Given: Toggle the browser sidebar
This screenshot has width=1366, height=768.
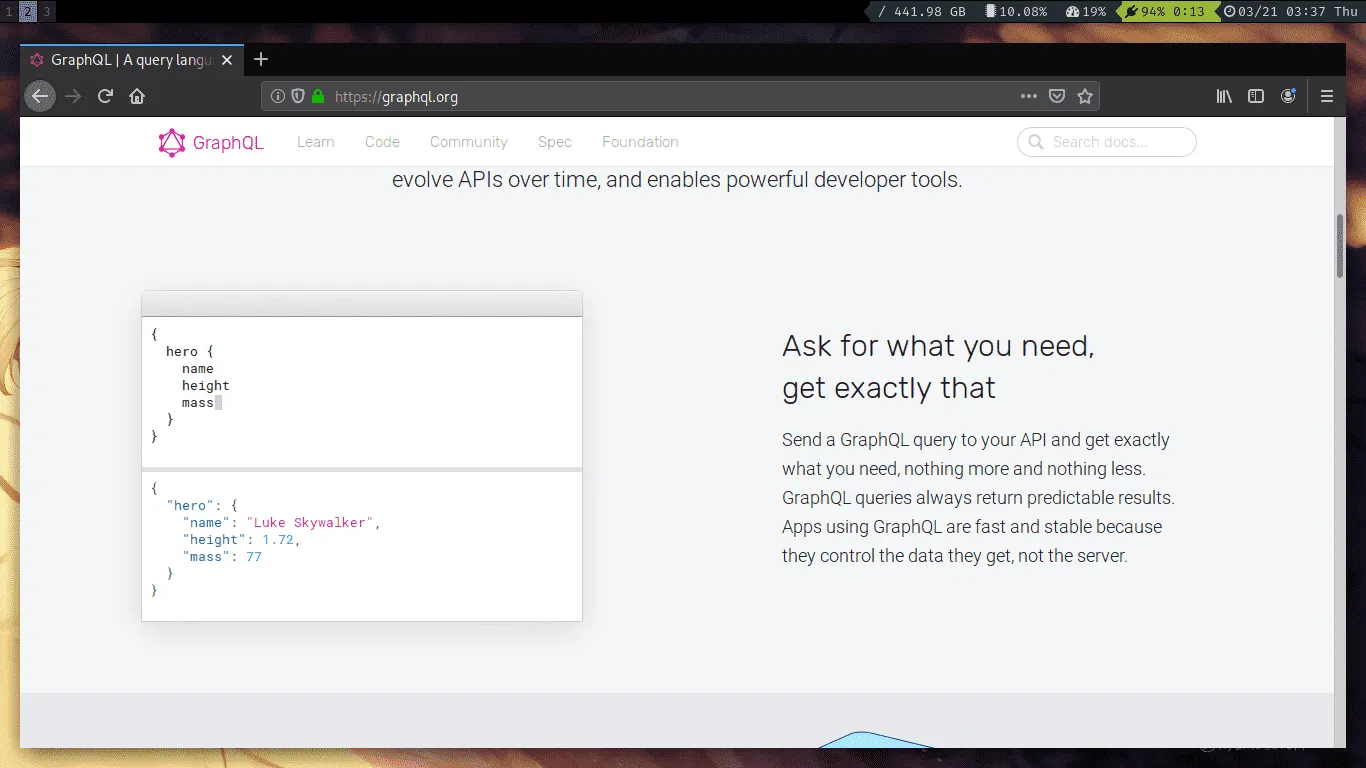Looking at the screenshot, I should tap(1256, 96).
